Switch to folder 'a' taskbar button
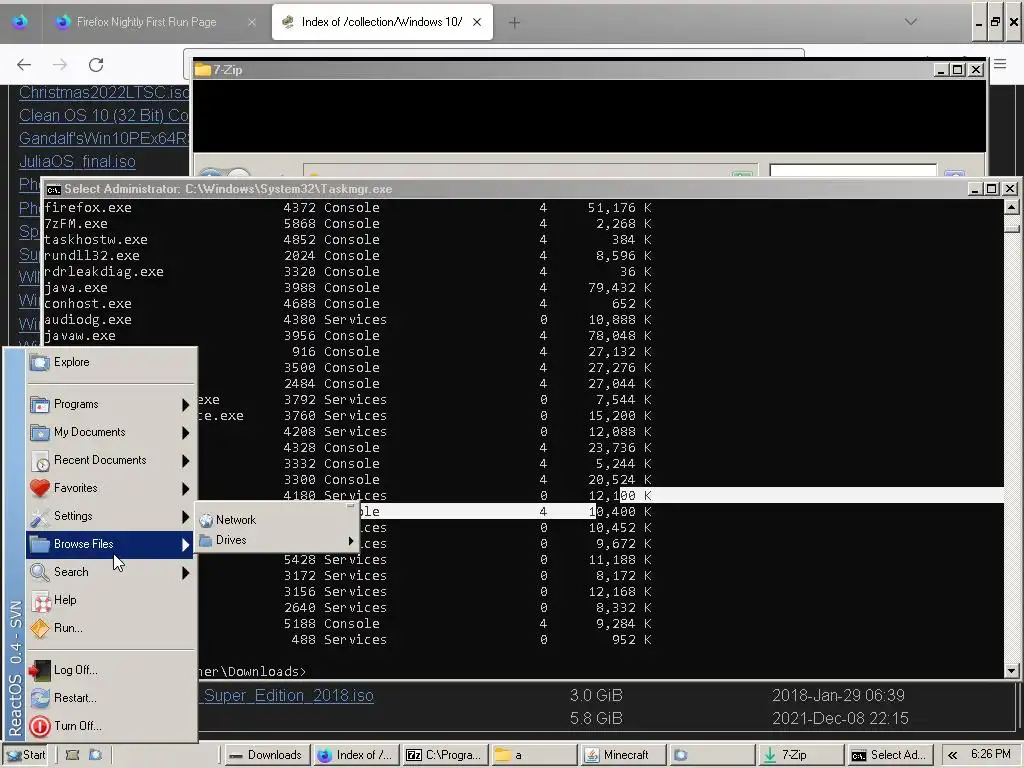The image size is (1024, 768). click(534, 755)
